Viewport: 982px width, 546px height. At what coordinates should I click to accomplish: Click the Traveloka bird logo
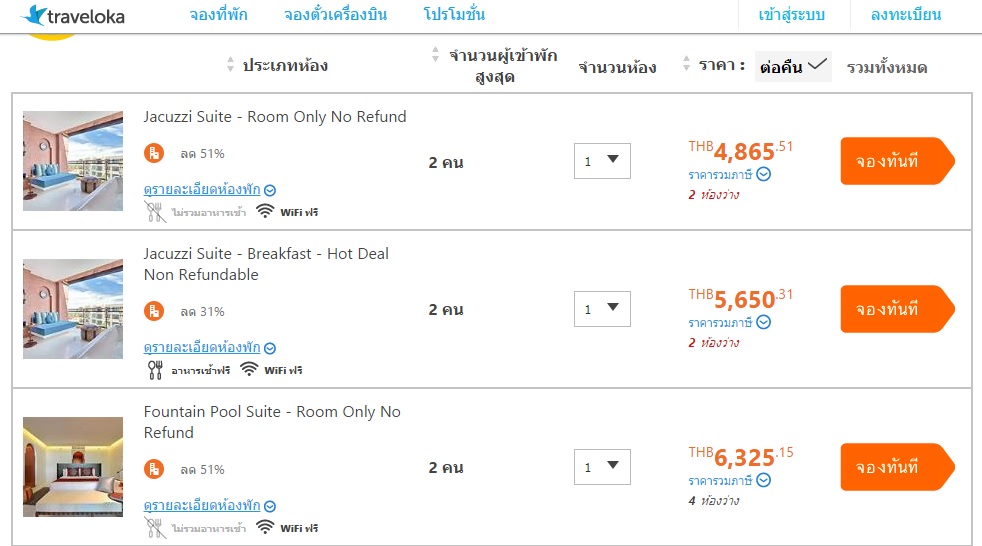tap(34, 15)
